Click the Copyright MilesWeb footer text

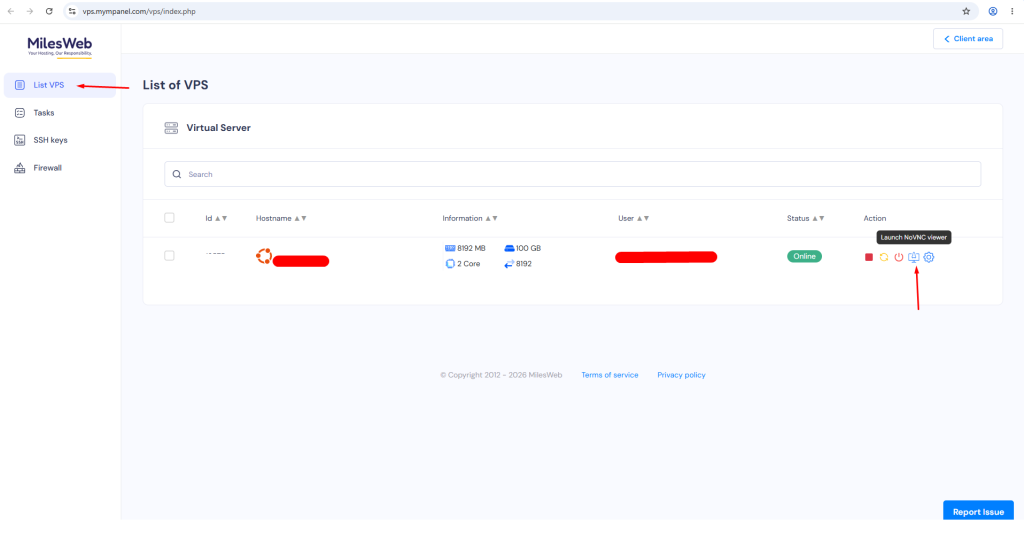[501, 375]
